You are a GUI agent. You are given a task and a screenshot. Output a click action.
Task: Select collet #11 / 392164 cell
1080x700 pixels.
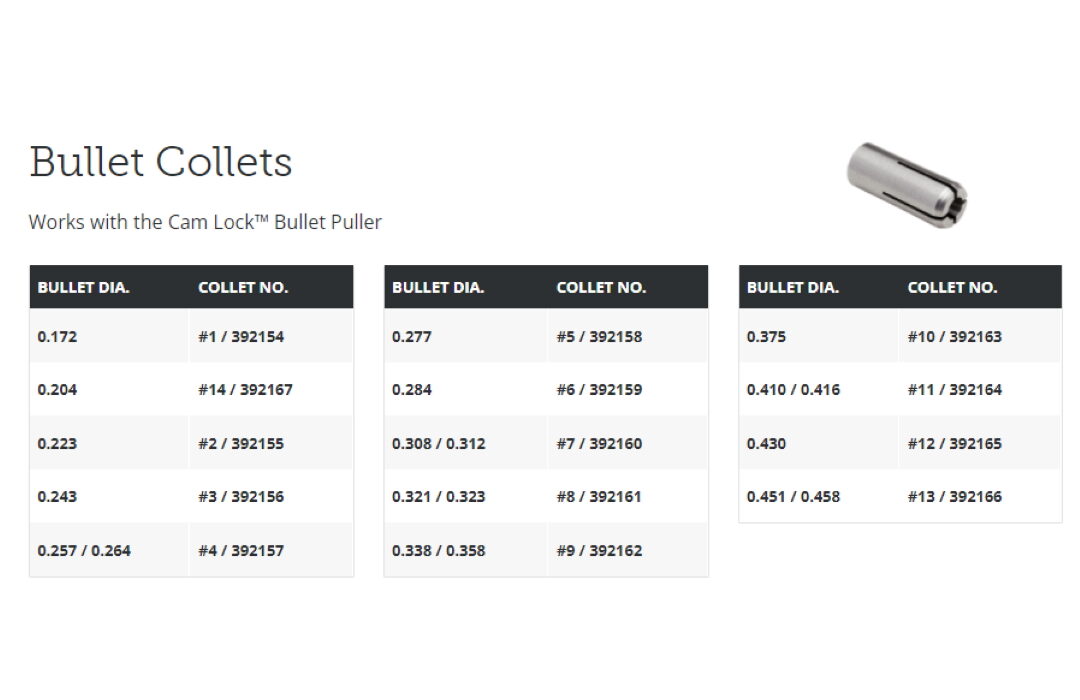point(954,390)
